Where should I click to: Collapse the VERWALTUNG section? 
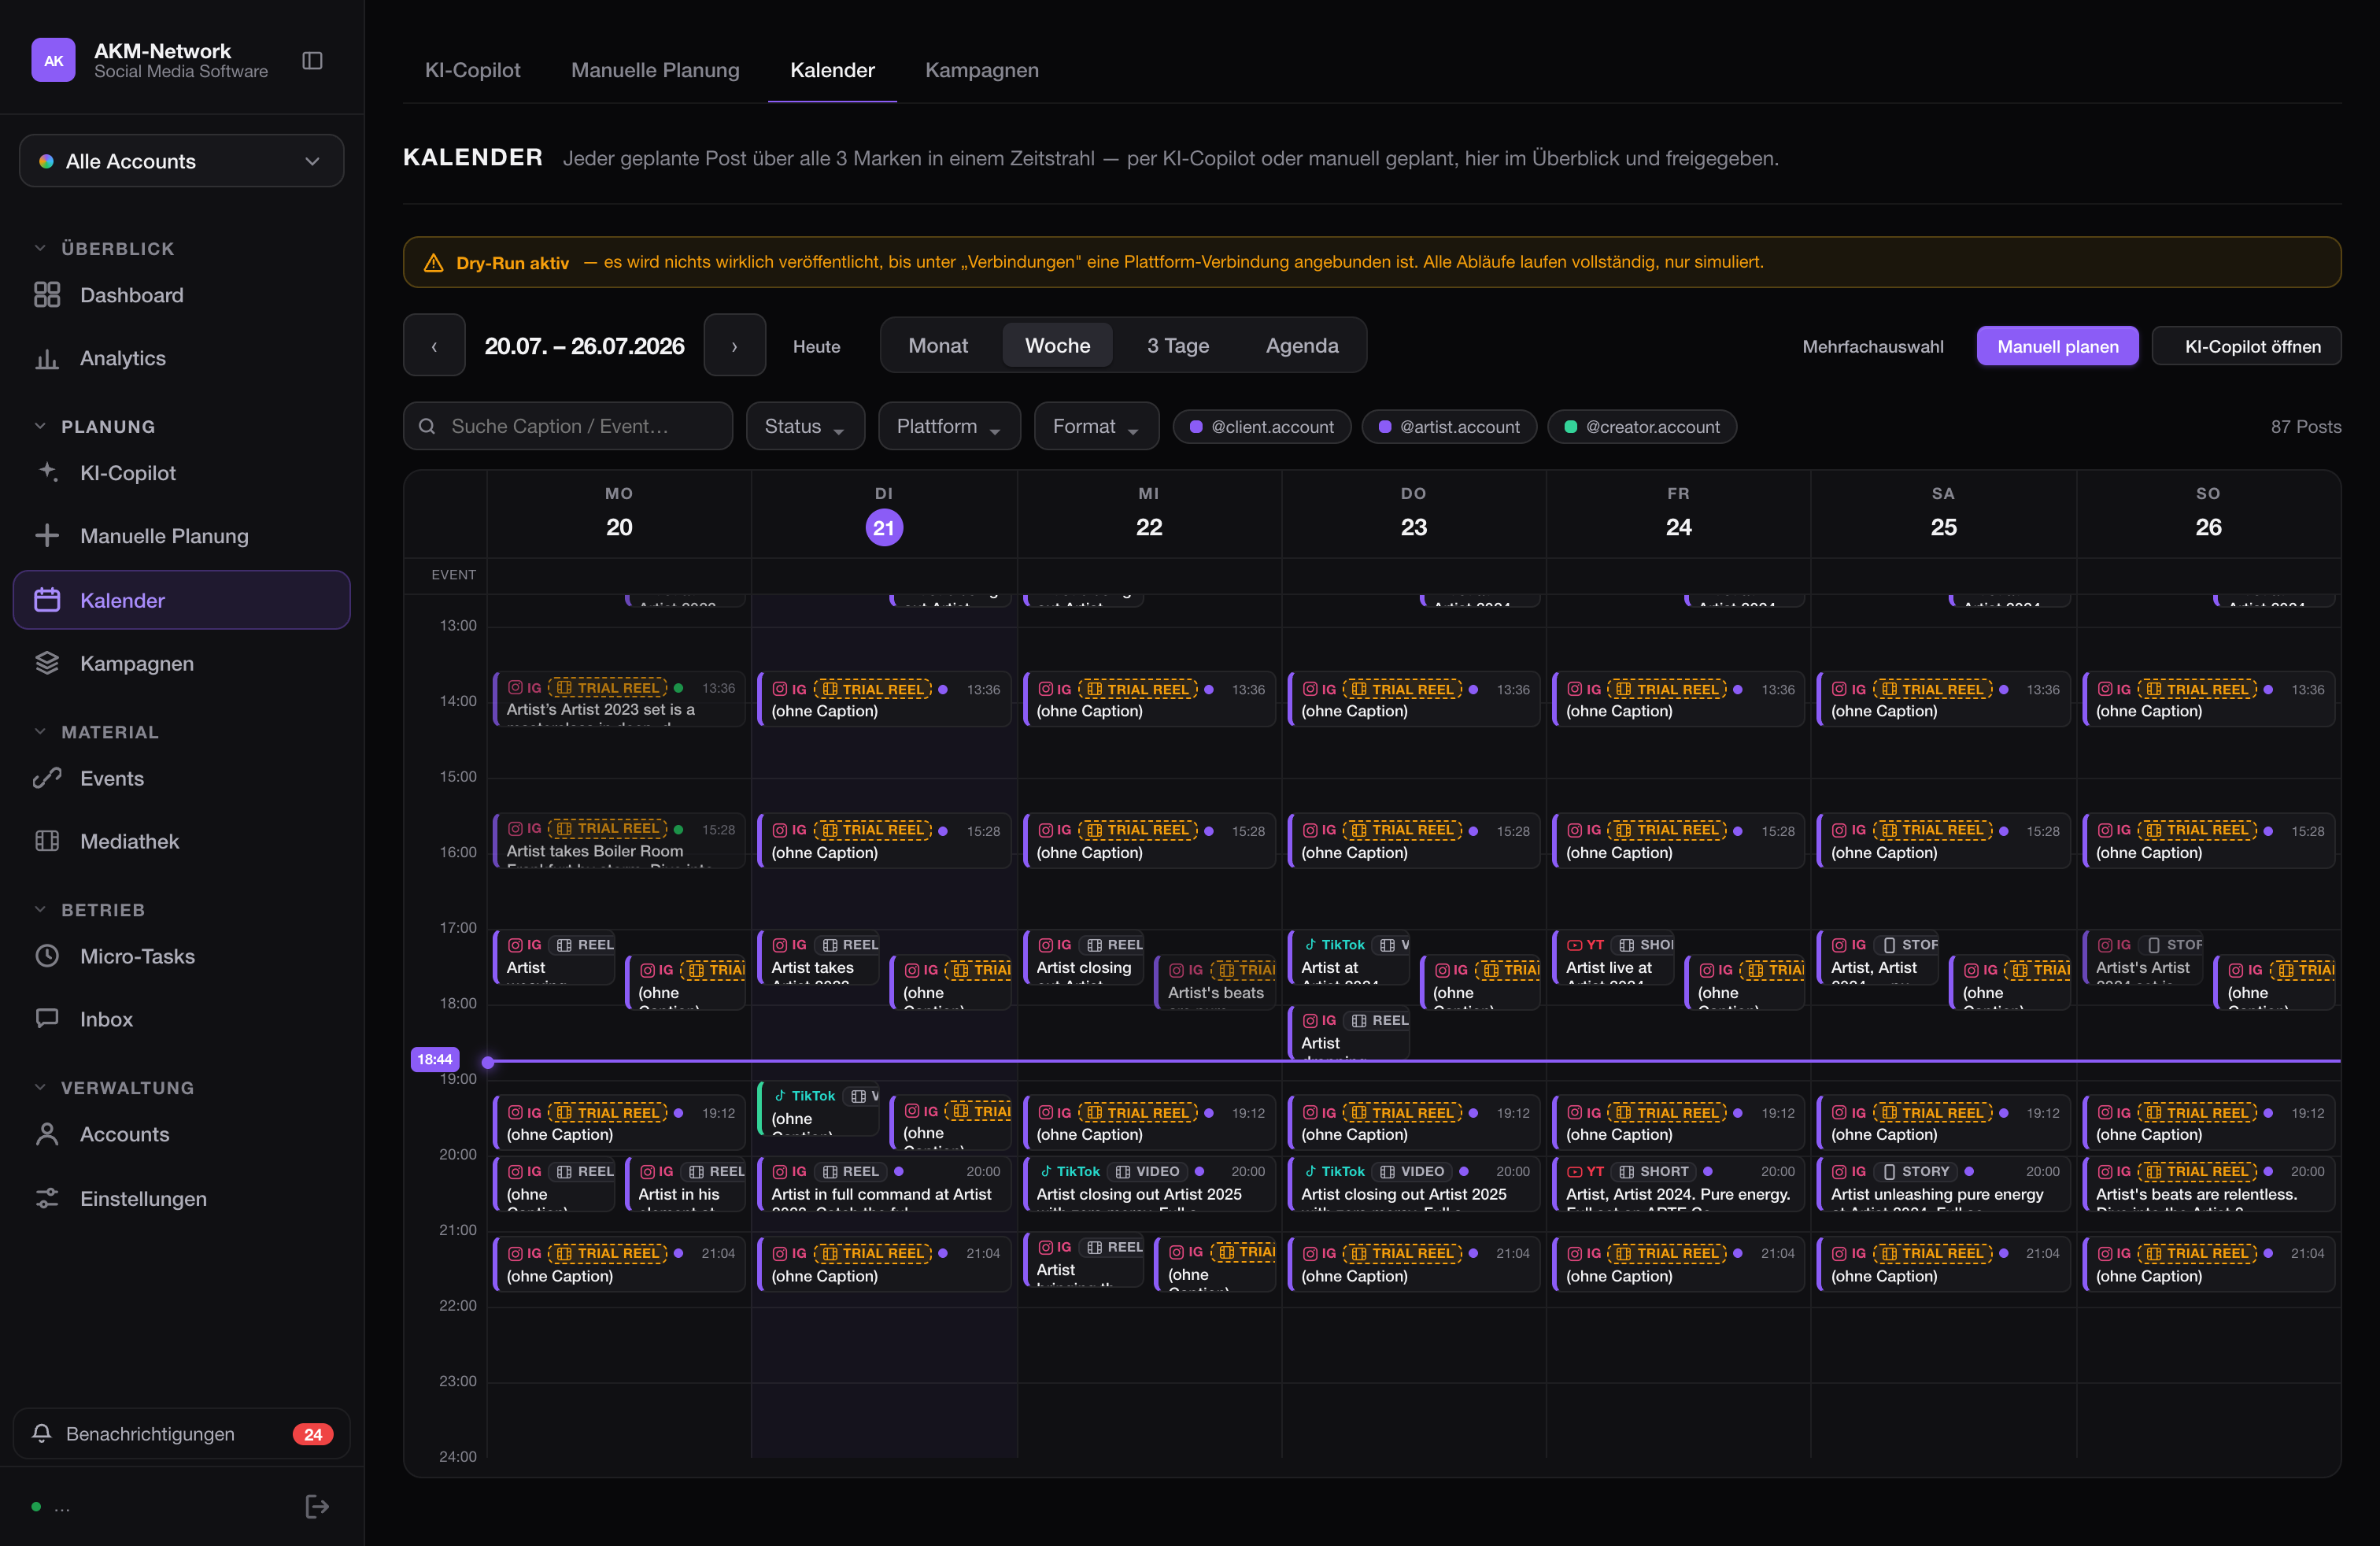(x=114, y=1088)
